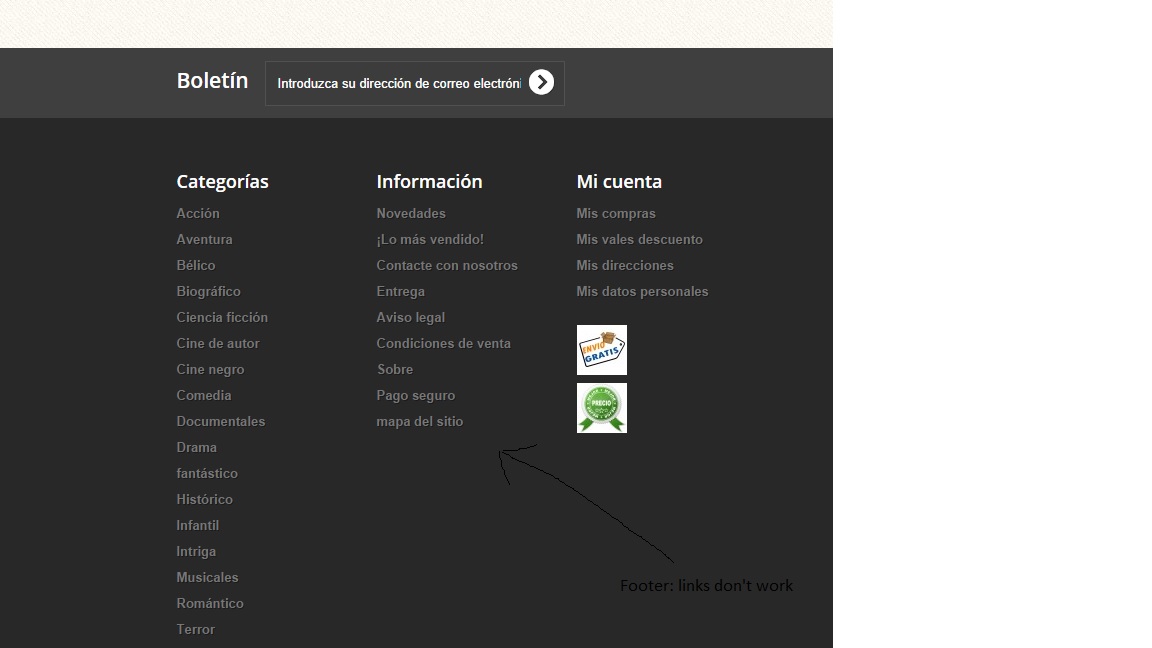
Task: Open the Pago seguro page
Action: click(416, 395)
